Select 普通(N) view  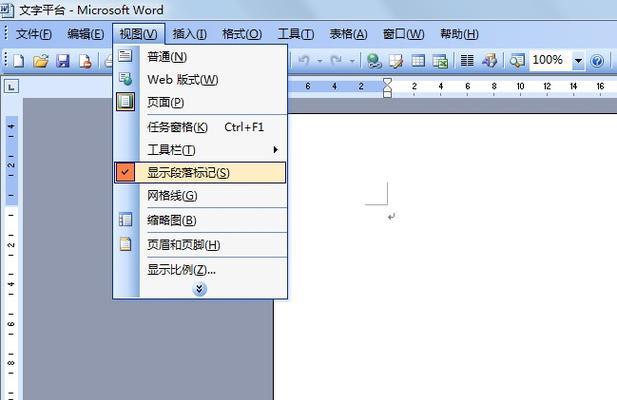[x=200, y=57]
